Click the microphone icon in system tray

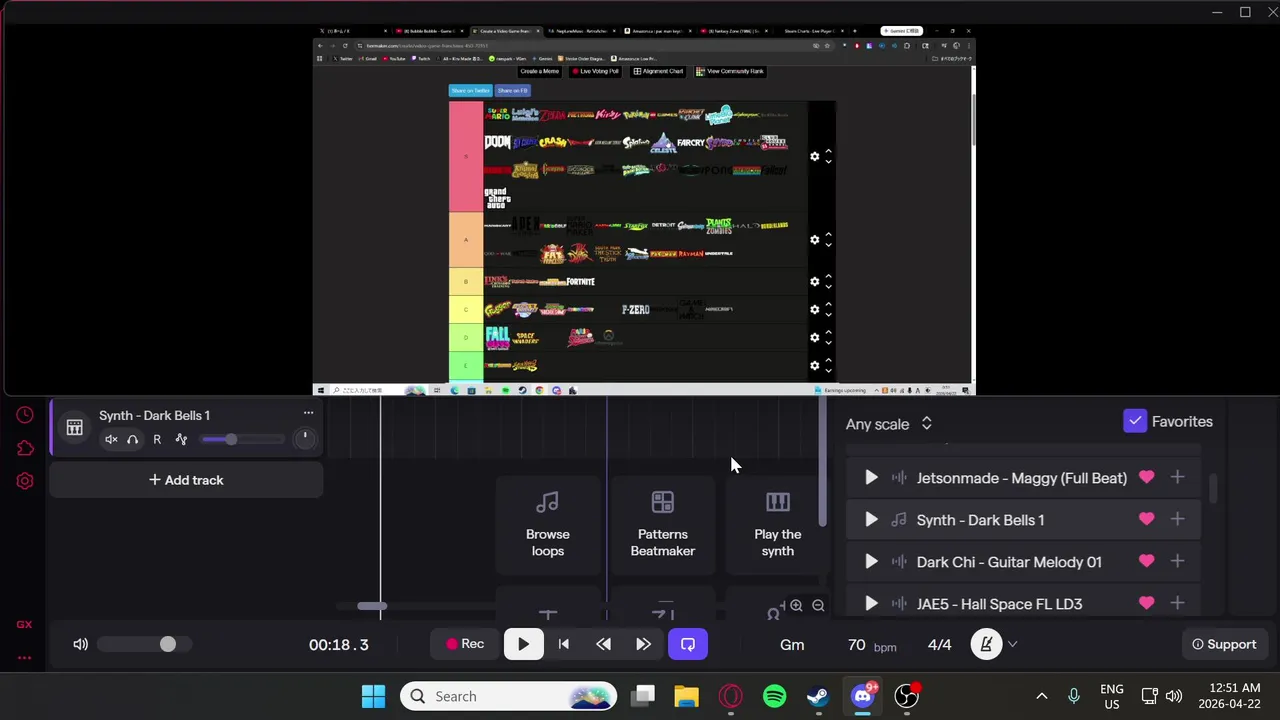tap(1074, 696)
